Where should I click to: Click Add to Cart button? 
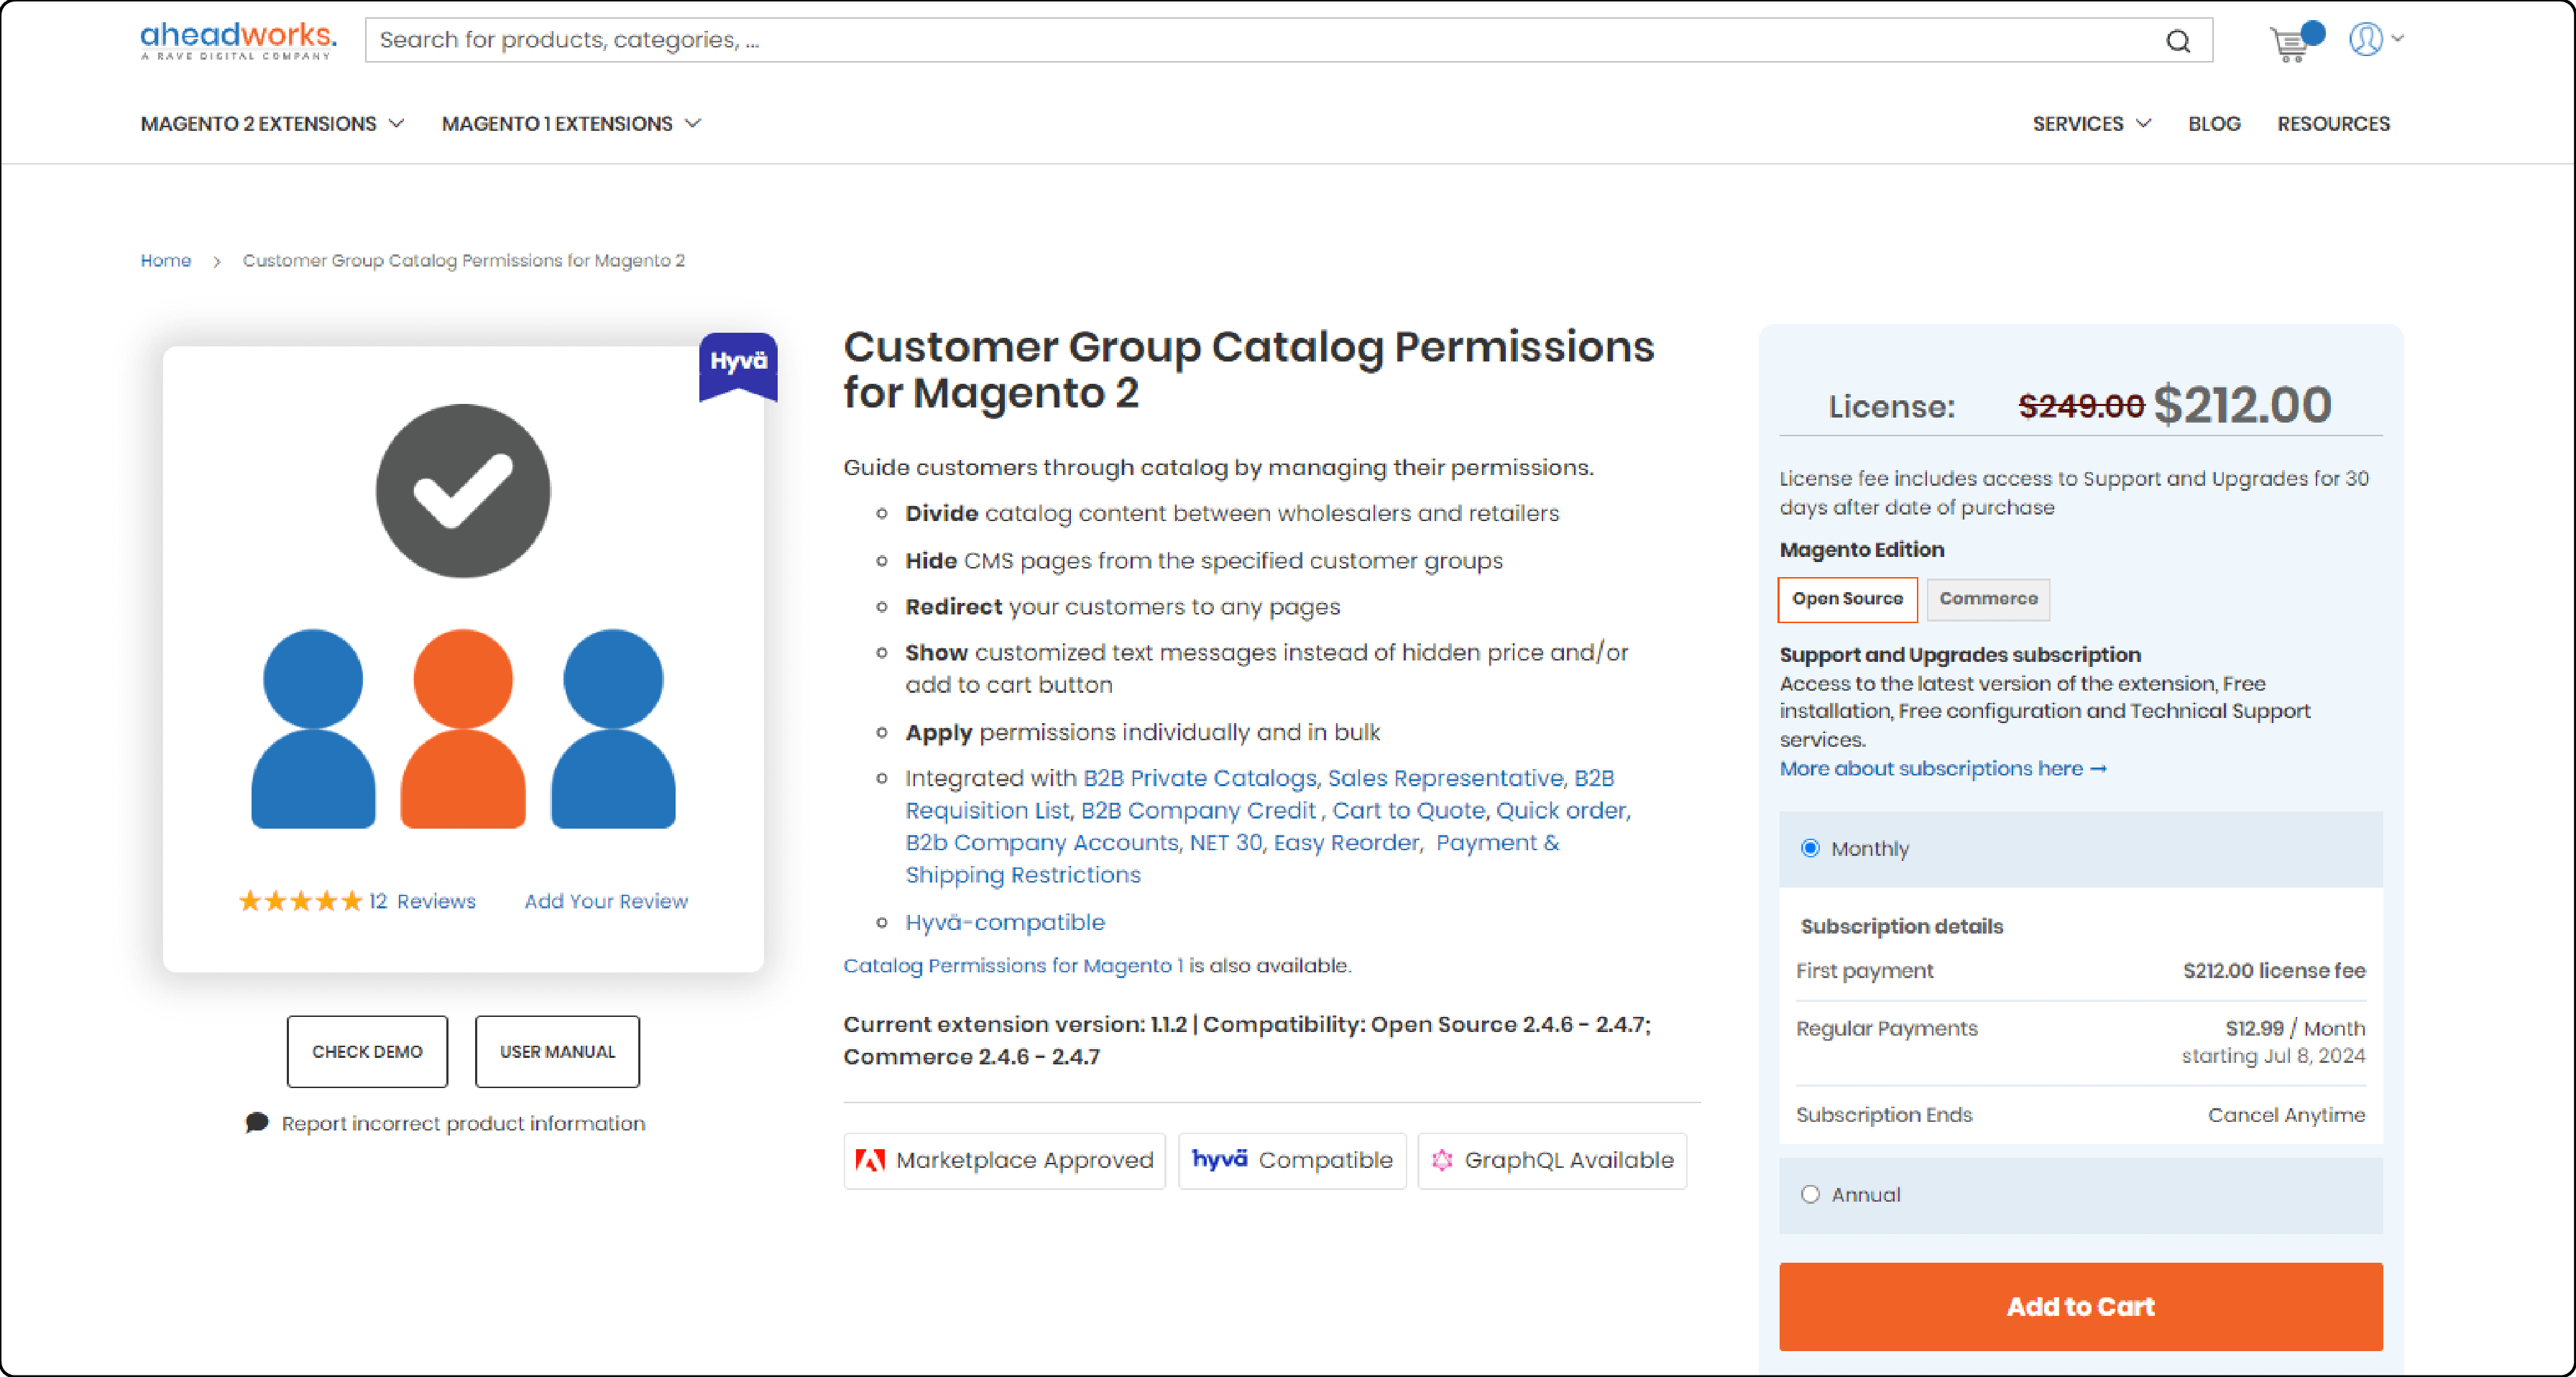pos(2080,1306)
